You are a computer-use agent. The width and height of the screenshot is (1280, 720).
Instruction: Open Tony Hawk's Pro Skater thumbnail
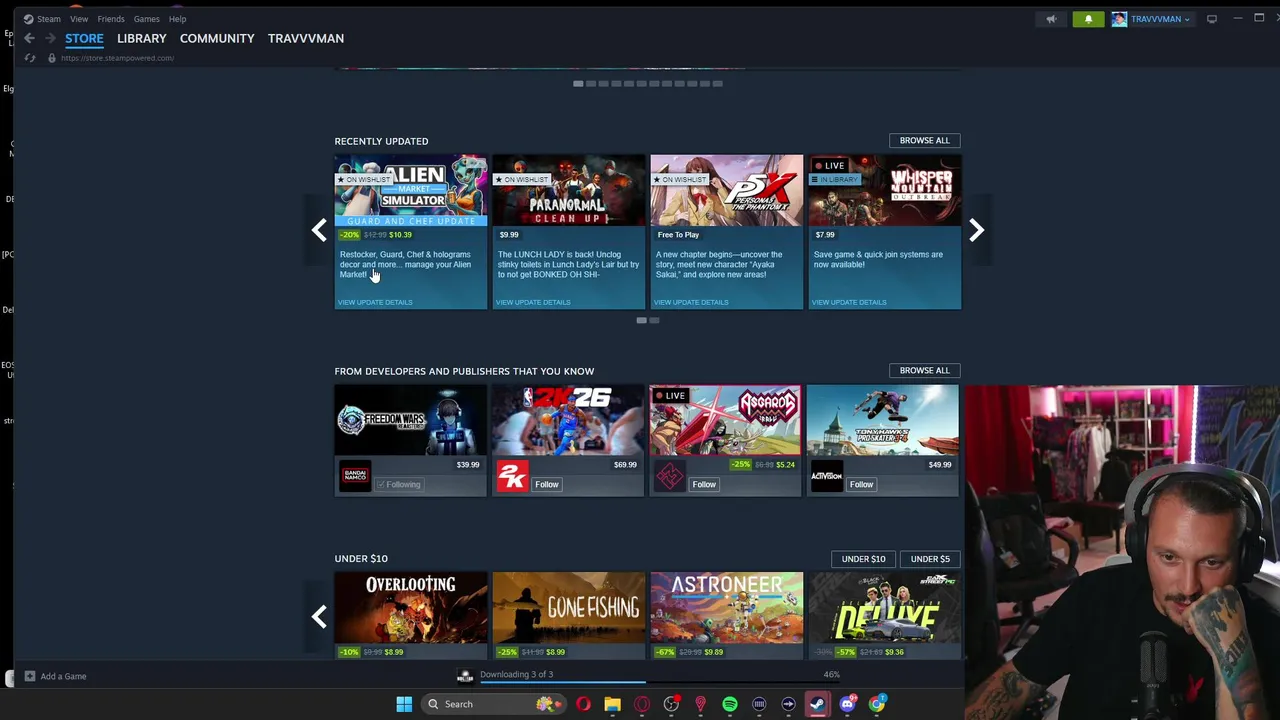[x=883, y=420]
